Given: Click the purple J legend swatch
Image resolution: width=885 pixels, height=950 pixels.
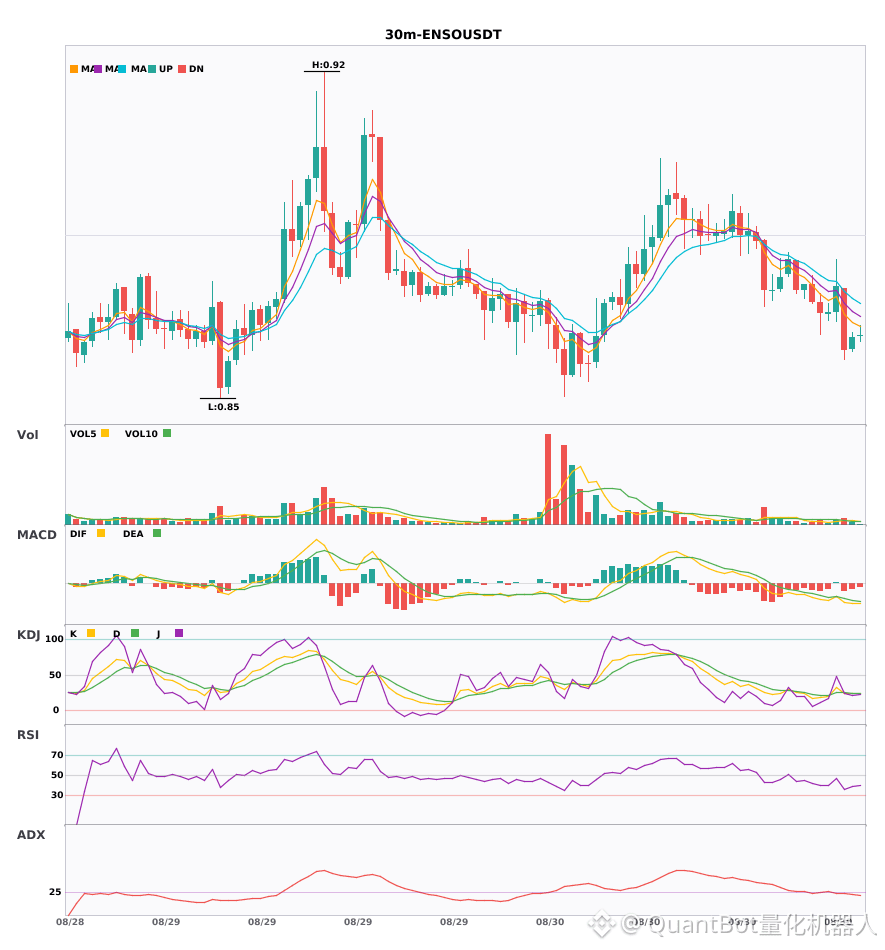Looking at the screenshot, I should pos(179,633).
